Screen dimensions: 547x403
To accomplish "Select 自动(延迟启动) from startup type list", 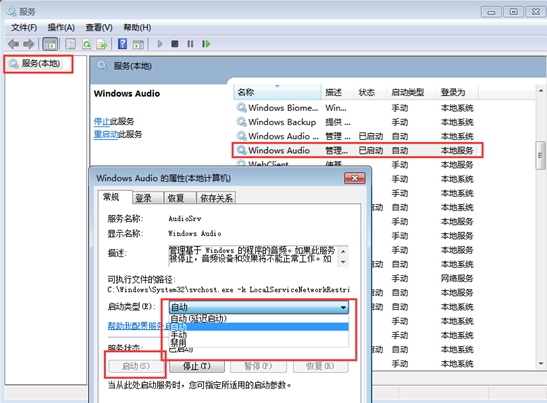I will point(198,318).
